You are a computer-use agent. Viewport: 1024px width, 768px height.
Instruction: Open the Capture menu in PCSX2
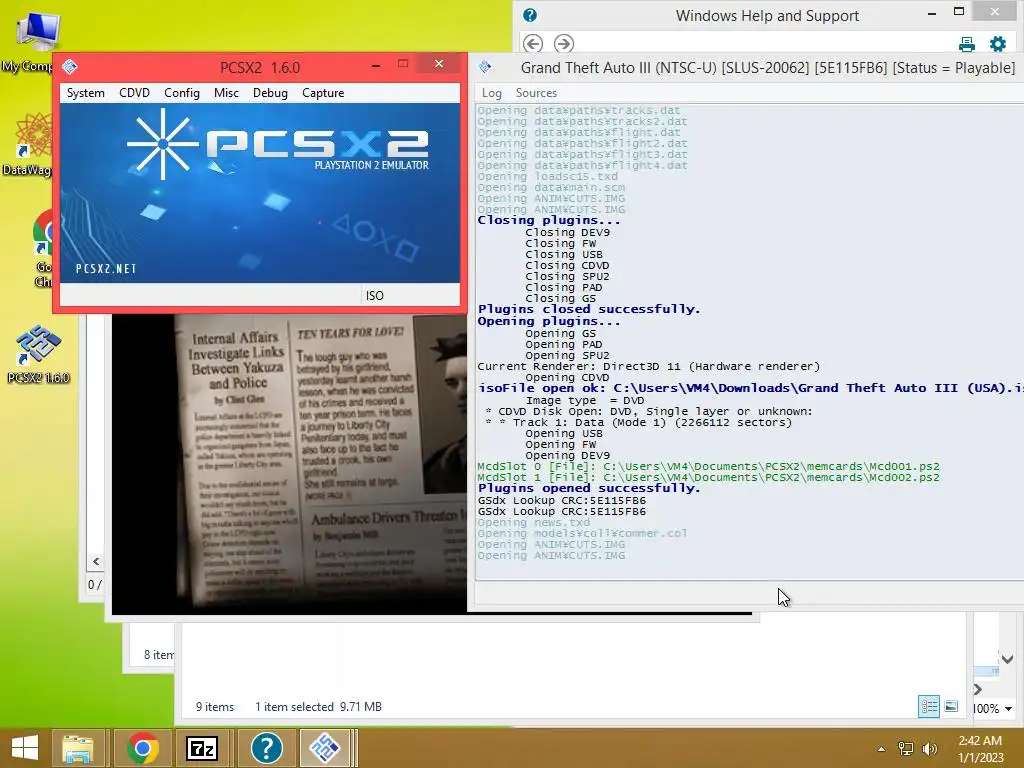pyautogui.click(x=323, y=93)
